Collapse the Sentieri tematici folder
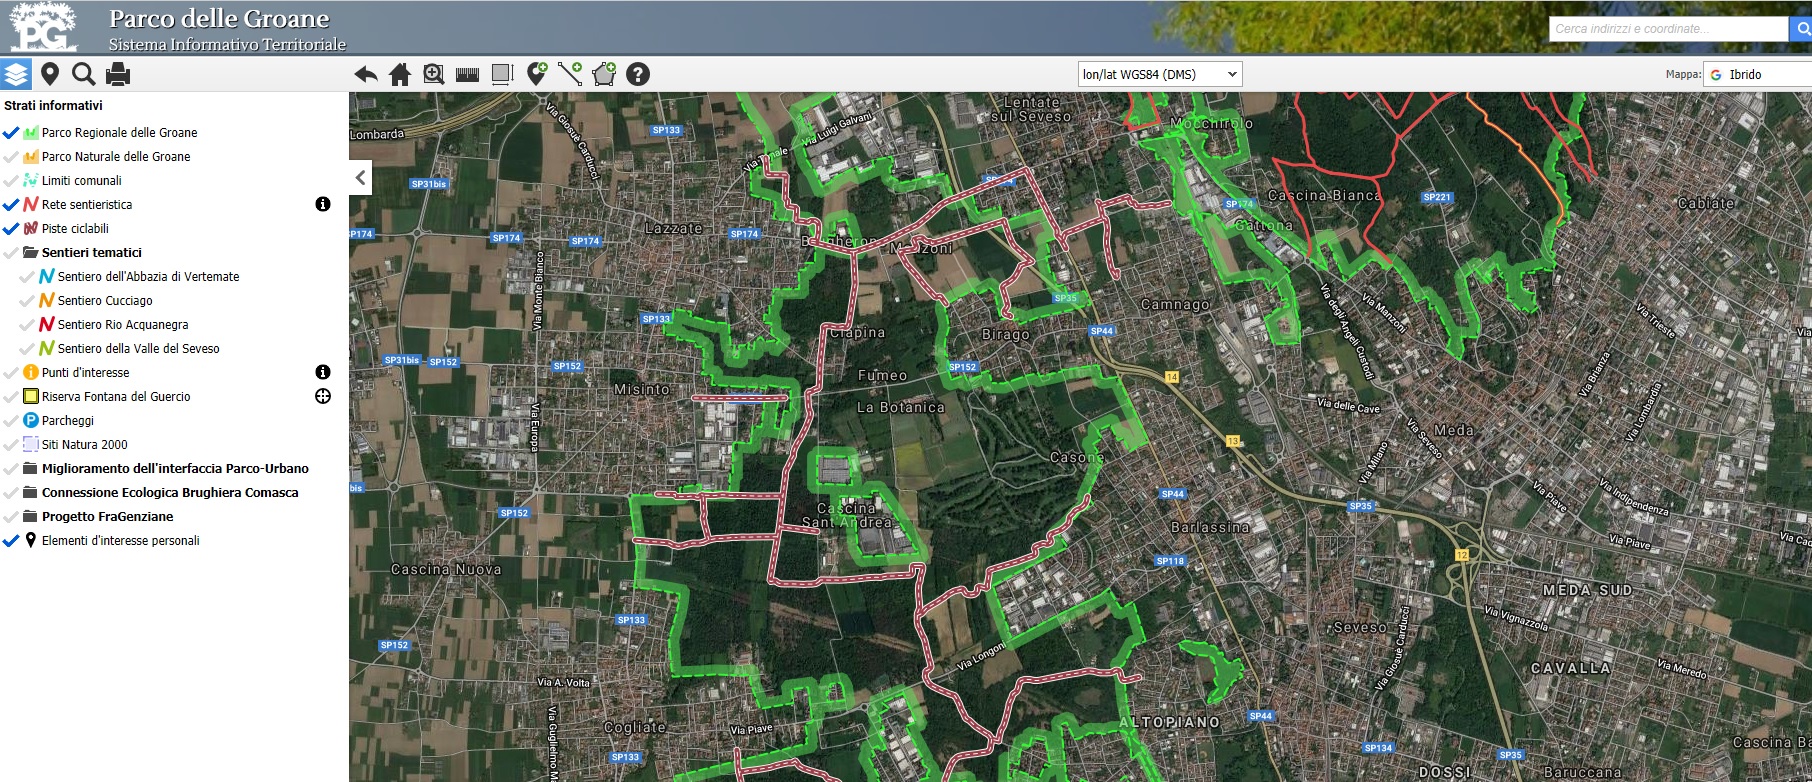The height and width of the screenshot is (782, 1812). click(x=31, y=253)
